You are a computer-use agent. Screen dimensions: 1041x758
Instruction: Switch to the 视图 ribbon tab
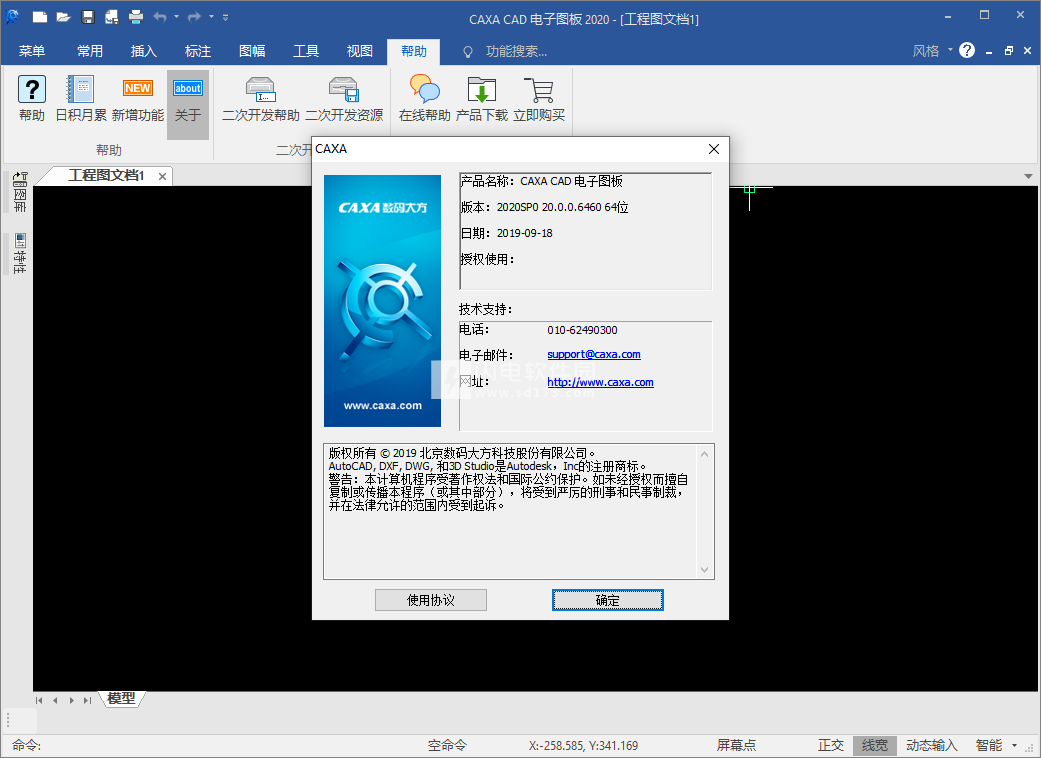click(360, 51)
